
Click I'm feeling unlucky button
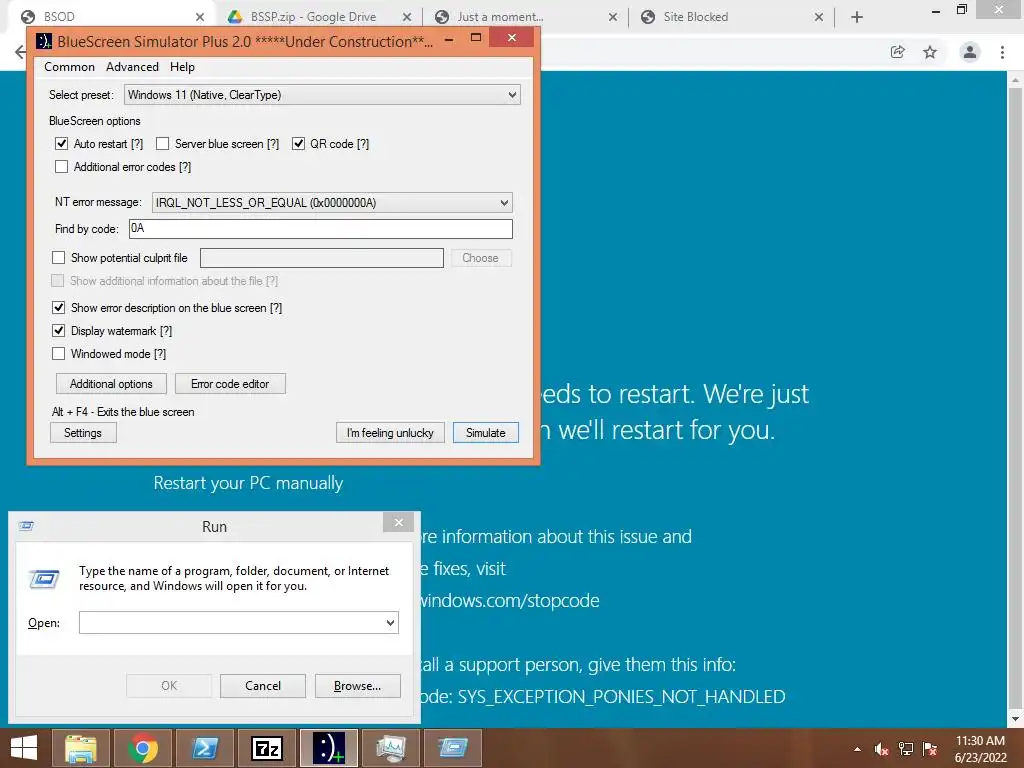[x=390, y=433]
